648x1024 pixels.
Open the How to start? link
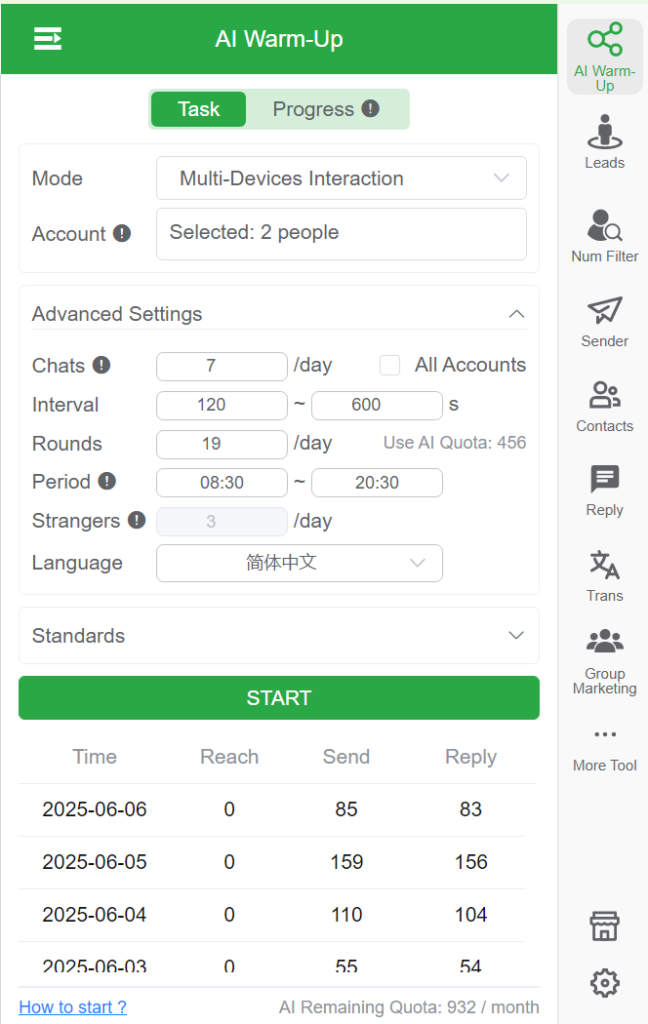pyautogui.click(x=73, y=1006)
